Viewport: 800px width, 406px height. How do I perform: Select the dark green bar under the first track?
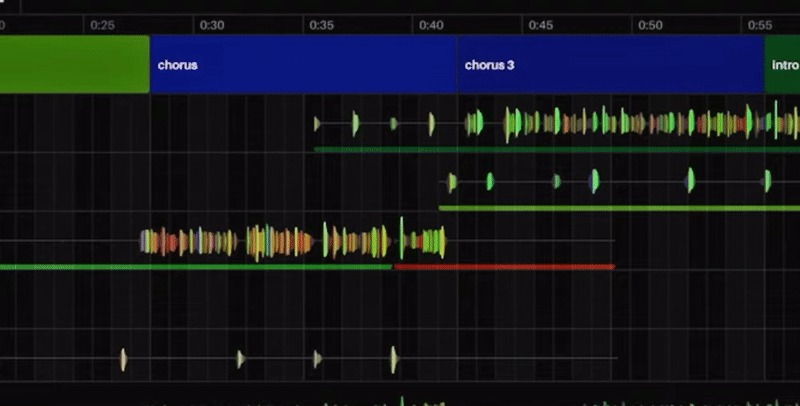tap(557, 150)
